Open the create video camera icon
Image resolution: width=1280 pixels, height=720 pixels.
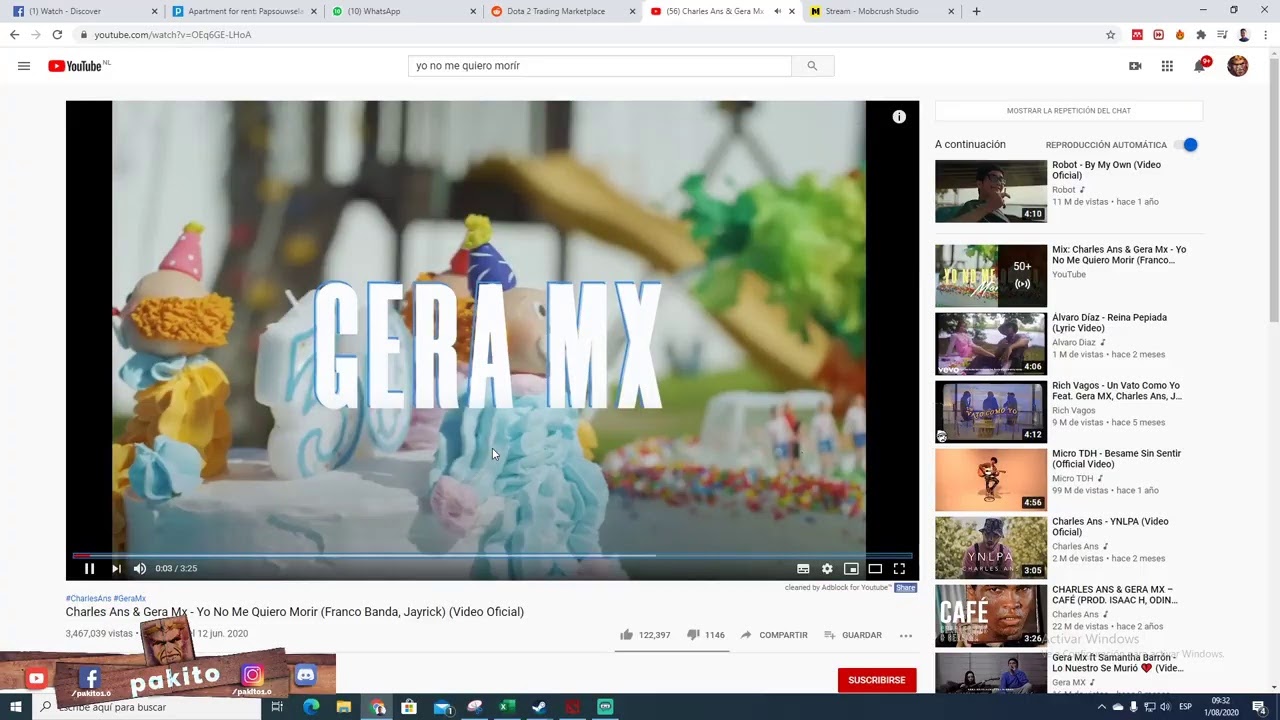(x=1135, y=66)
